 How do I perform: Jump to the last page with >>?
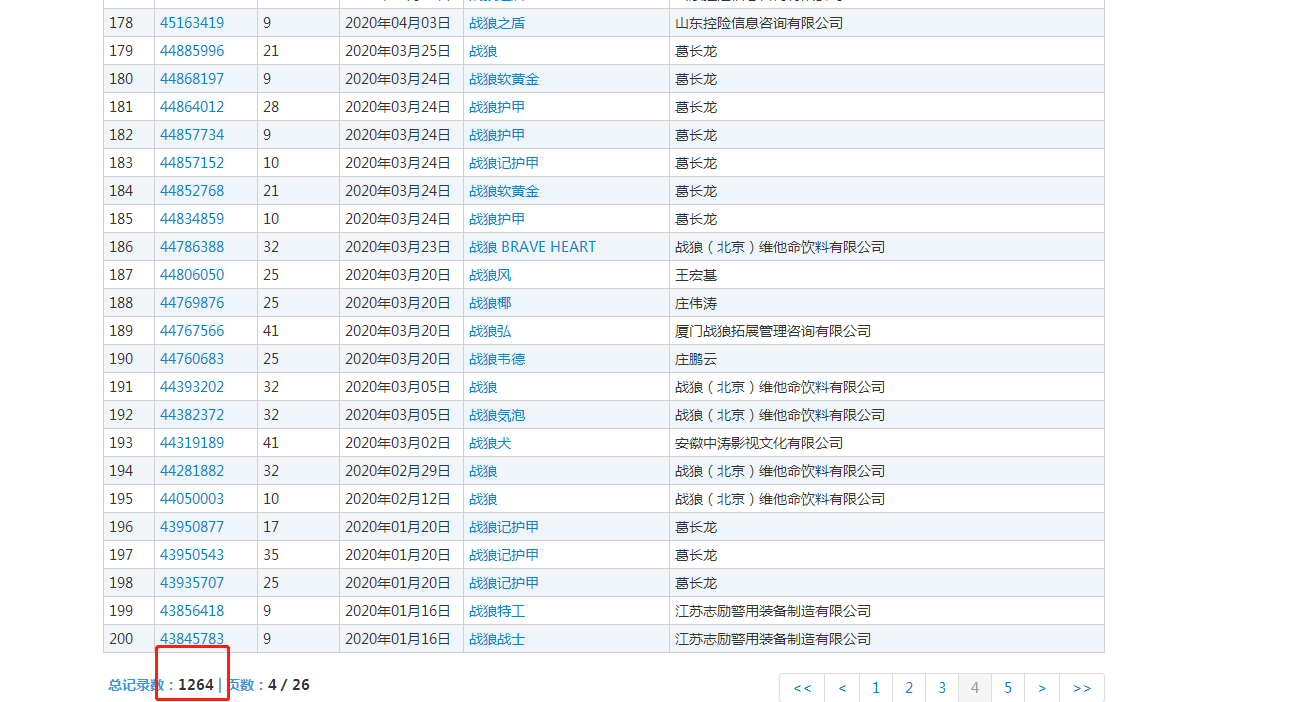point(1081,688)
